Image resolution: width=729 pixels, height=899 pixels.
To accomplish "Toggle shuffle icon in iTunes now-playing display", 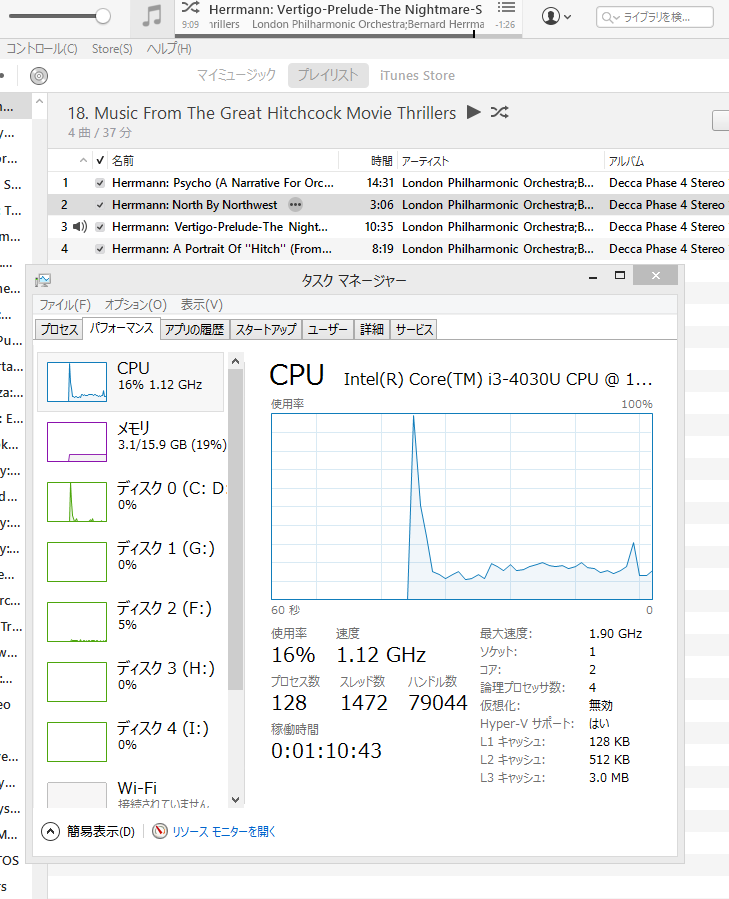I will pyautogui.click(x=190, y=8).
